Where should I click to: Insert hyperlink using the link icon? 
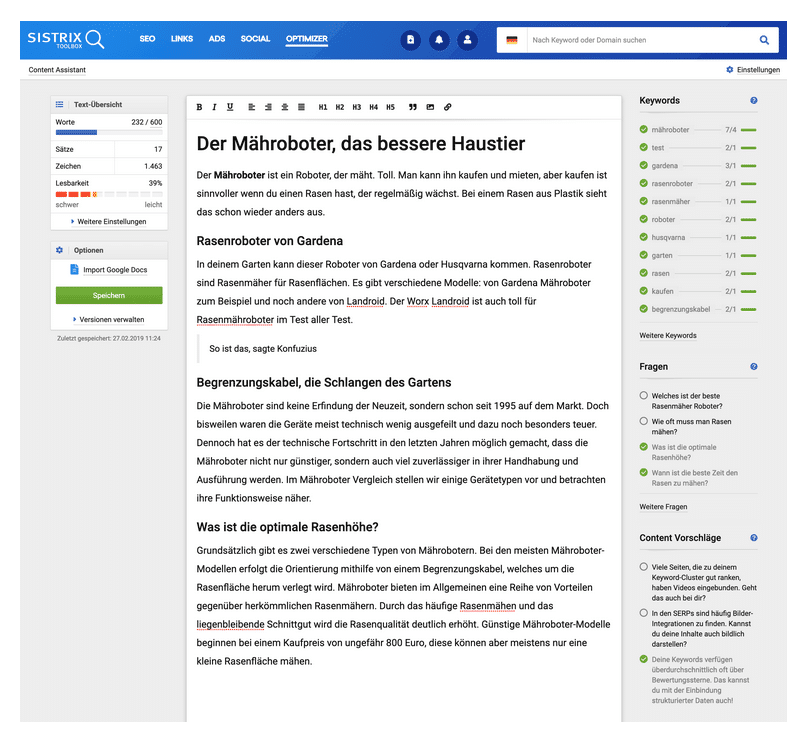pos(448,107)
